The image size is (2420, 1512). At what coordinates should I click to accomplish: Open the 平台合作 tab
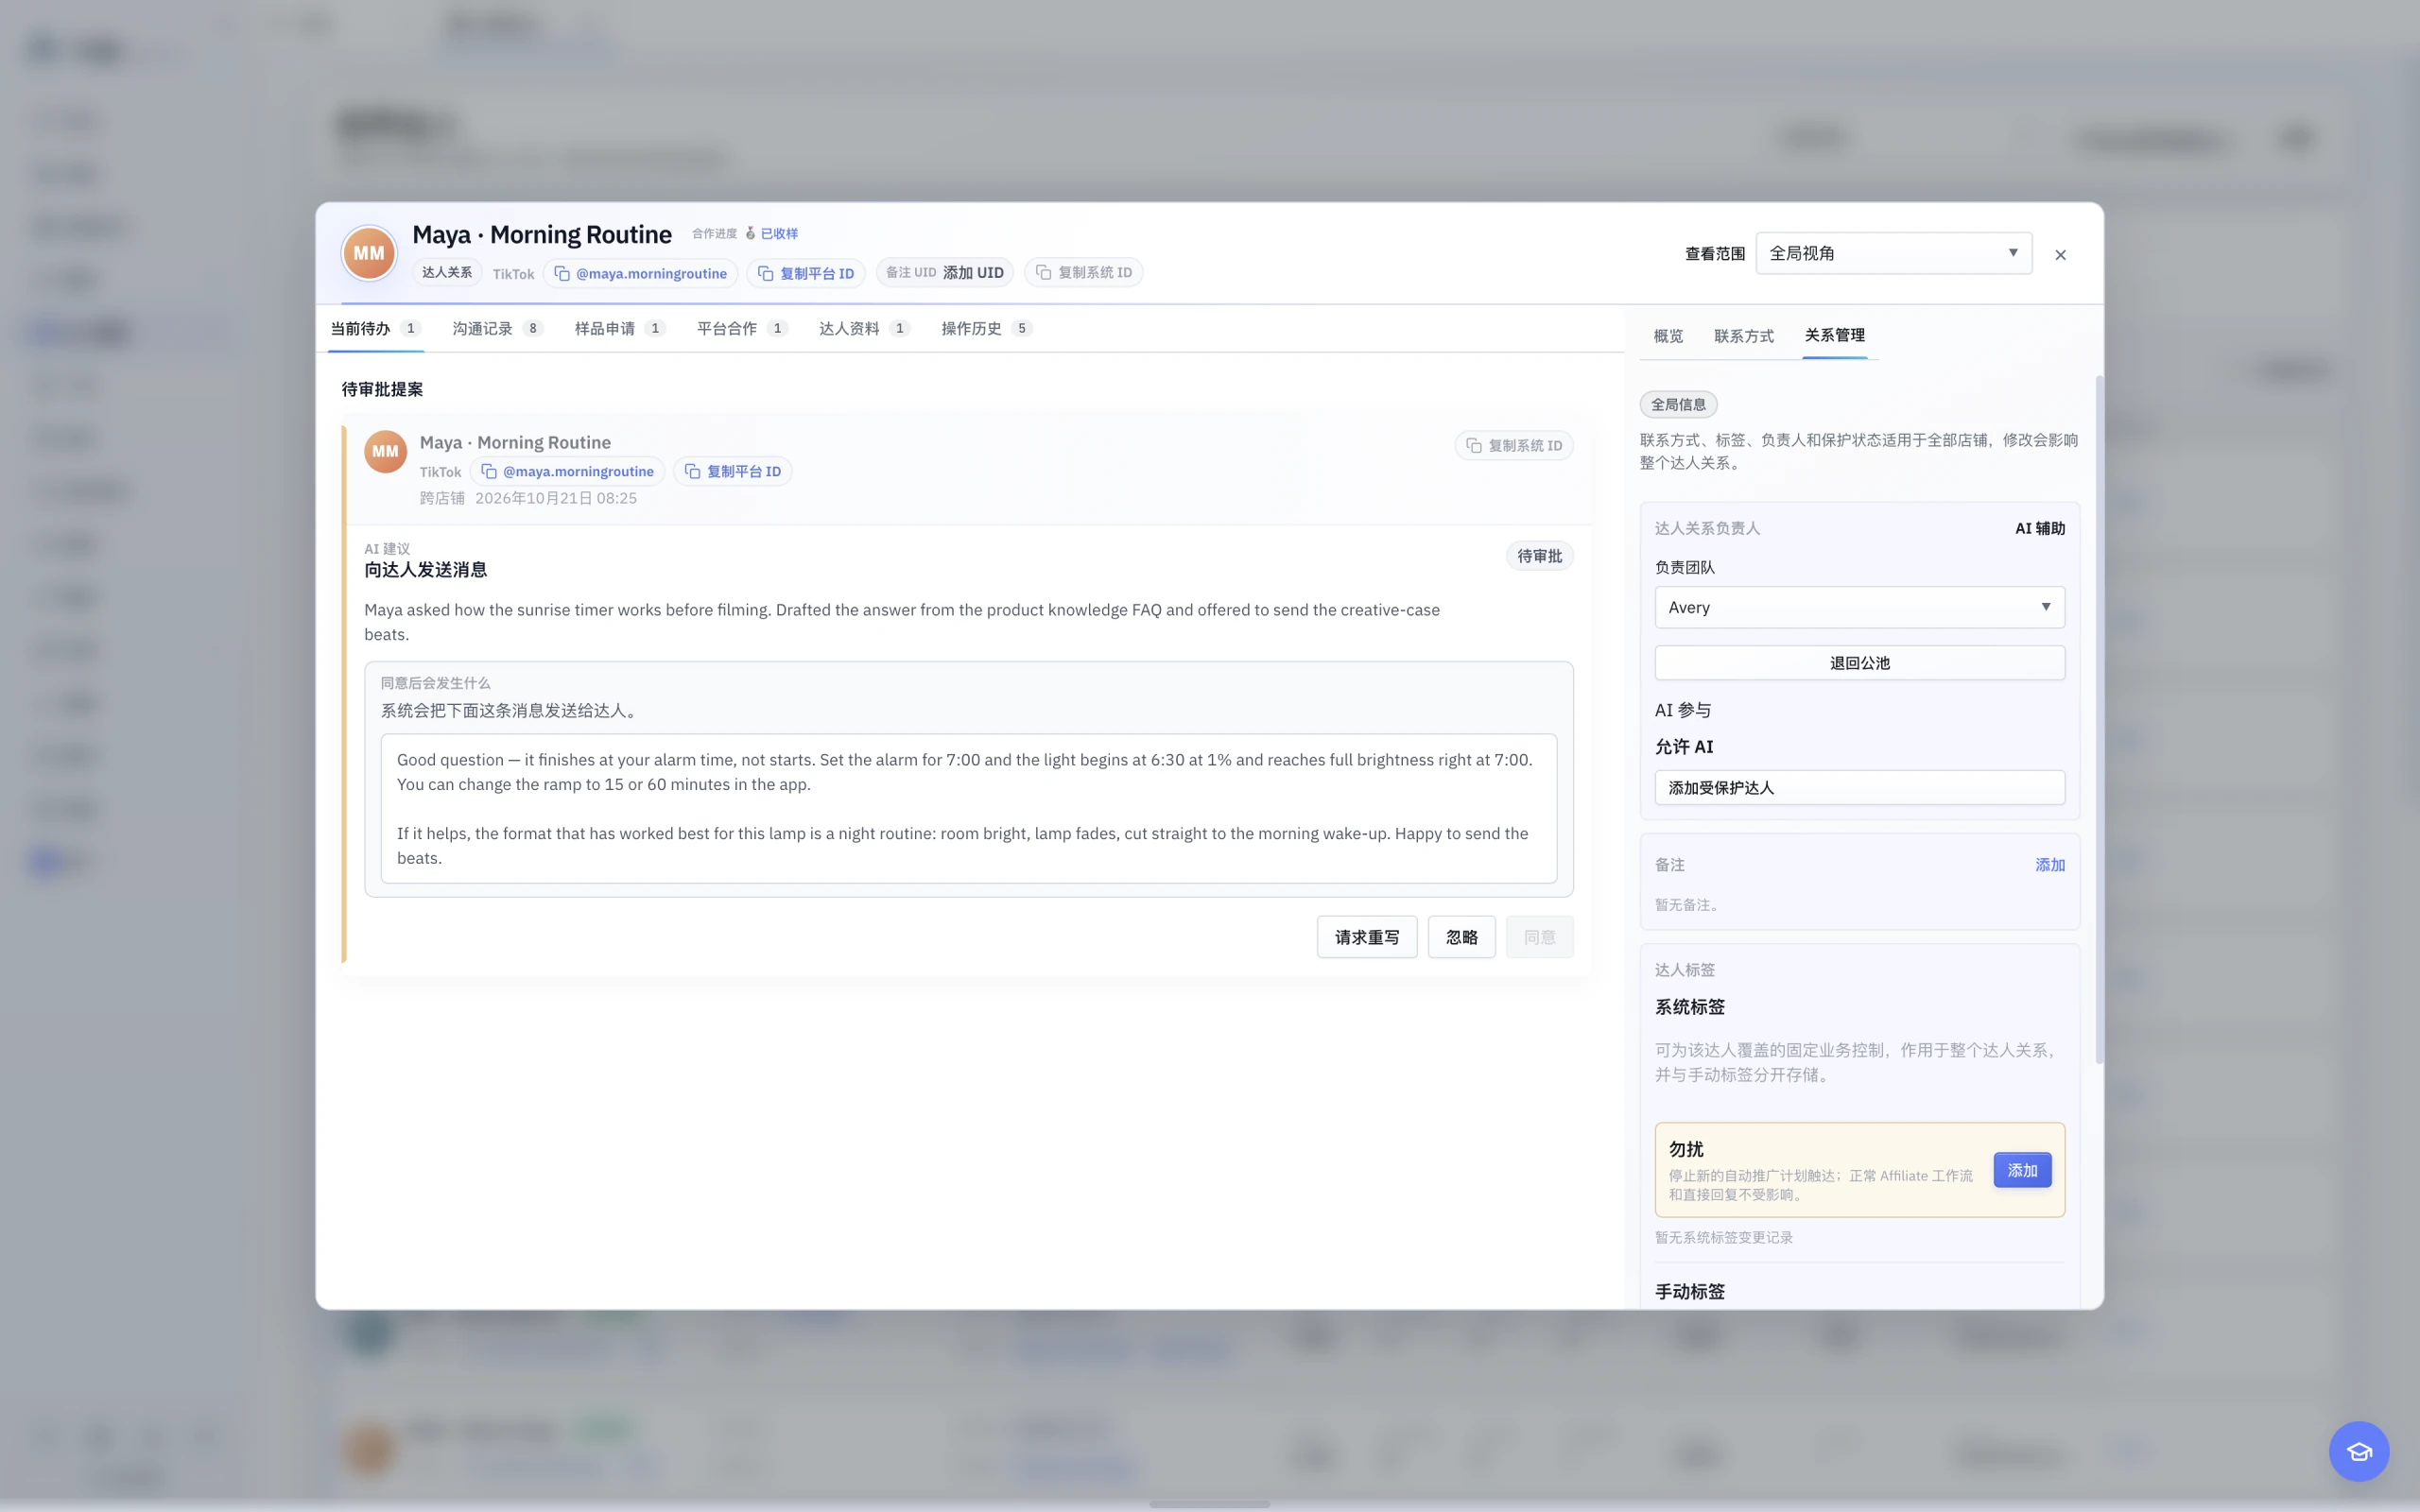pos(742,328)
